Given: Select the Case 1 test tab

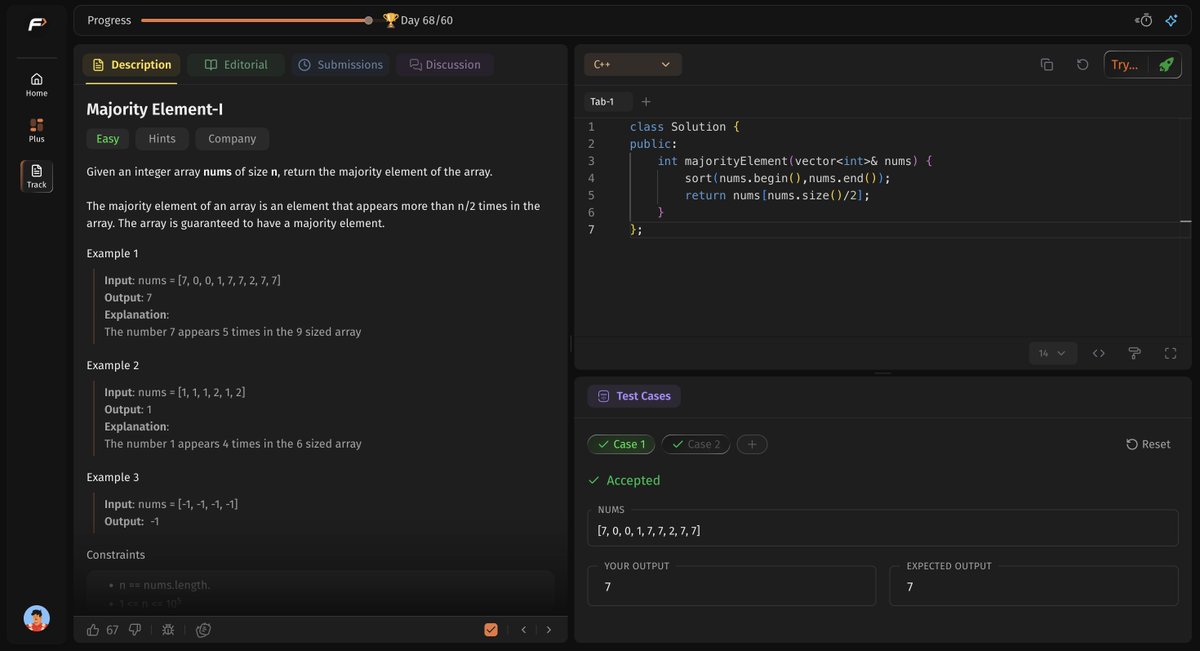Looking at the screenshot, I should 621,444.
